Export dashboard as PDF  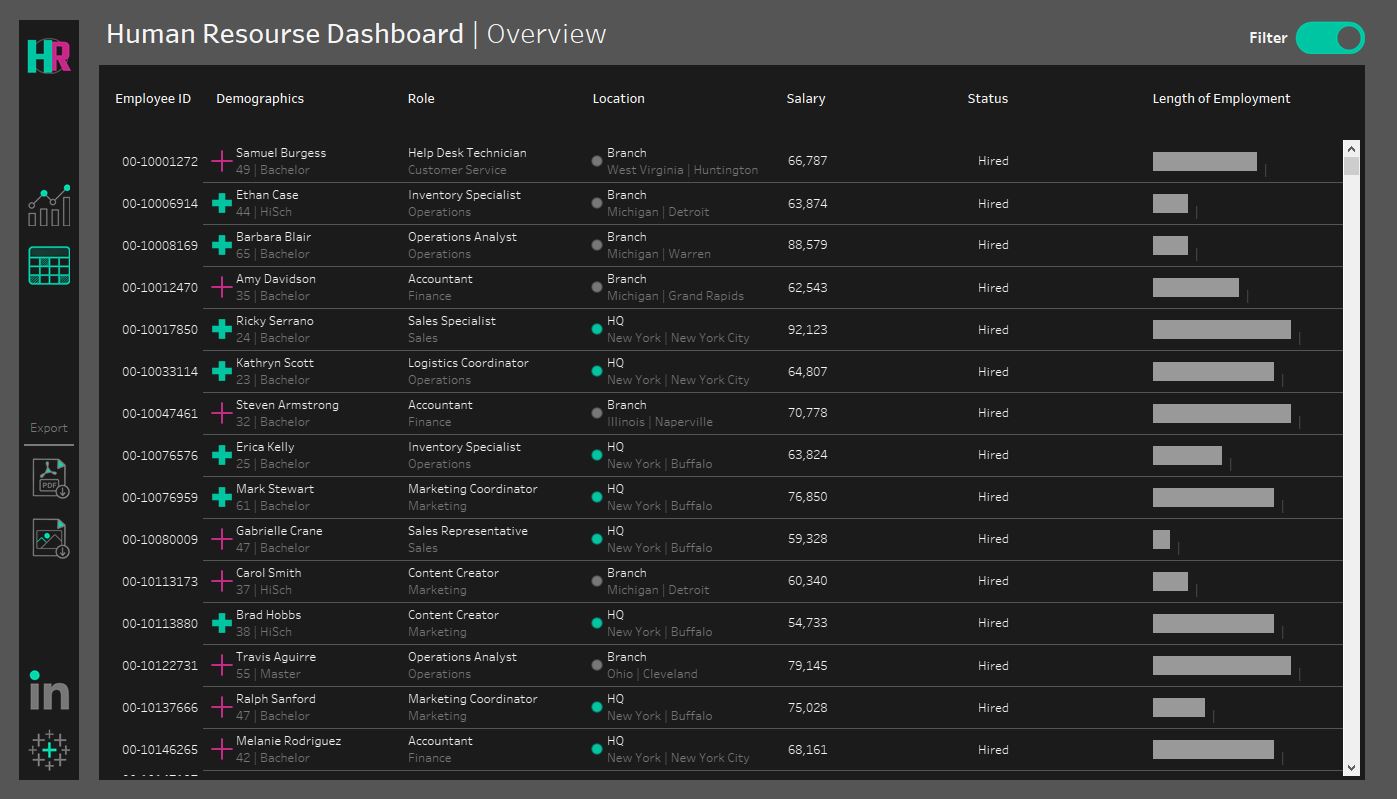pos(49,478)
